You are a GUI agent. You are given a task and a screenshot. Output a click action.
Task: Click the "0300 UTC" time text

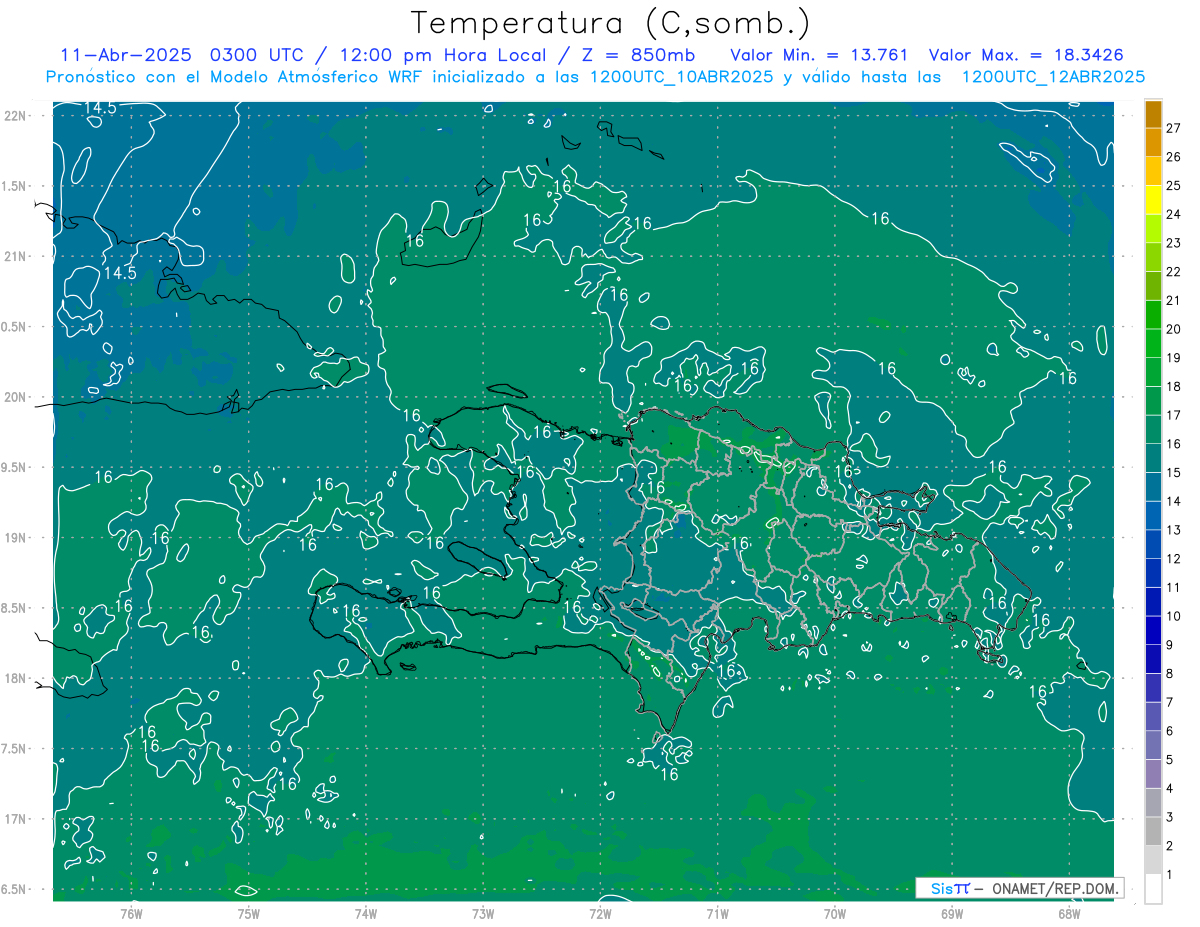pyautogui.click(x=255, y=55)
